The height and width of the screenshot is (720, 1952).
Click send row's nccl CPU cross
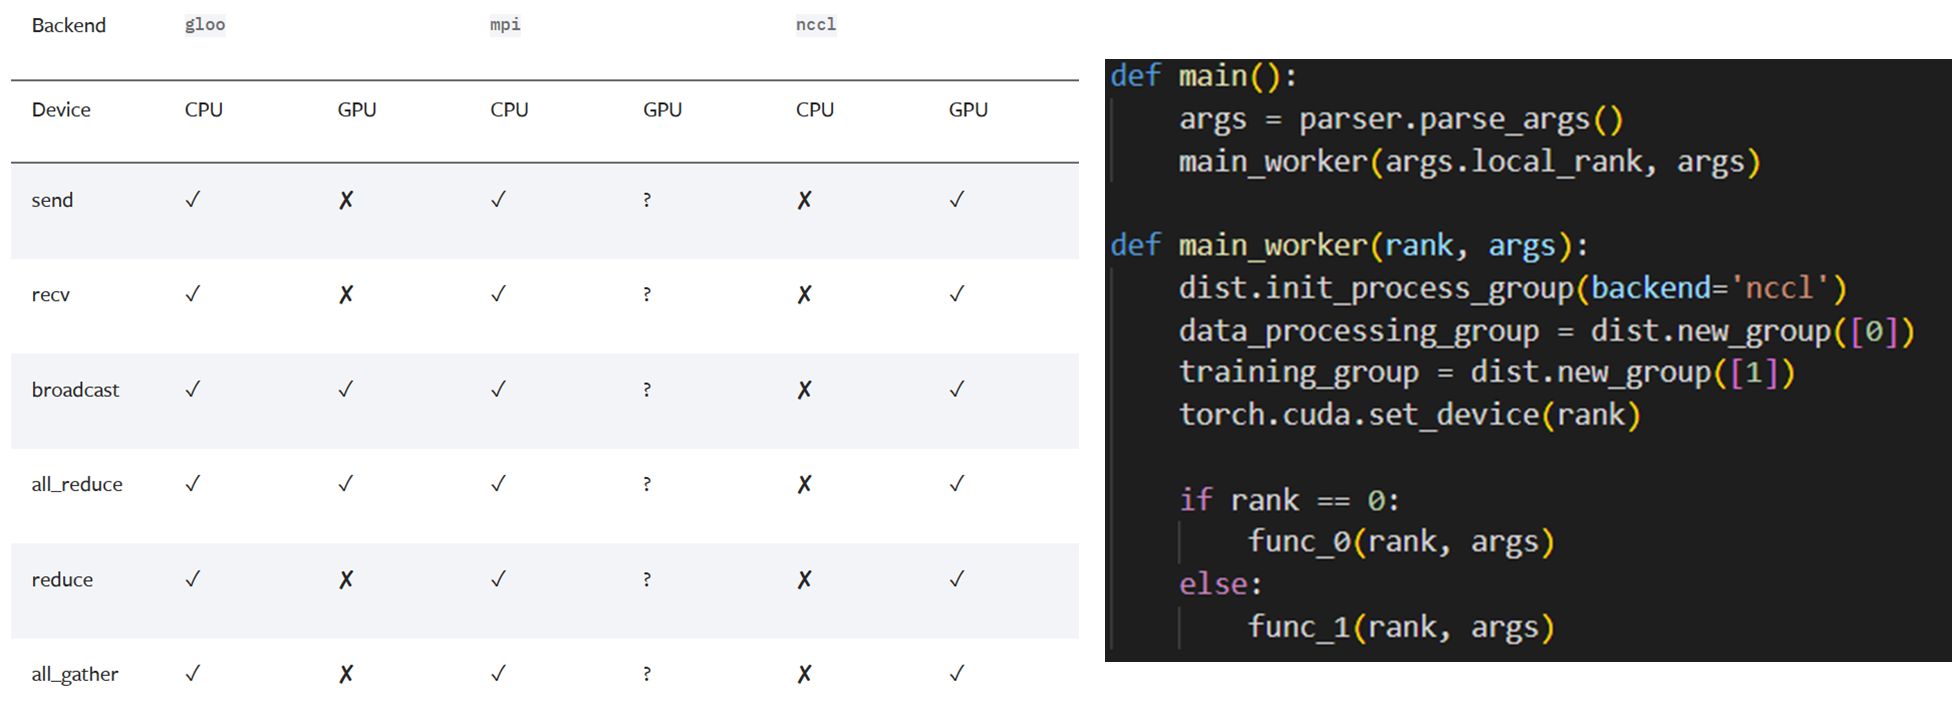804,200
